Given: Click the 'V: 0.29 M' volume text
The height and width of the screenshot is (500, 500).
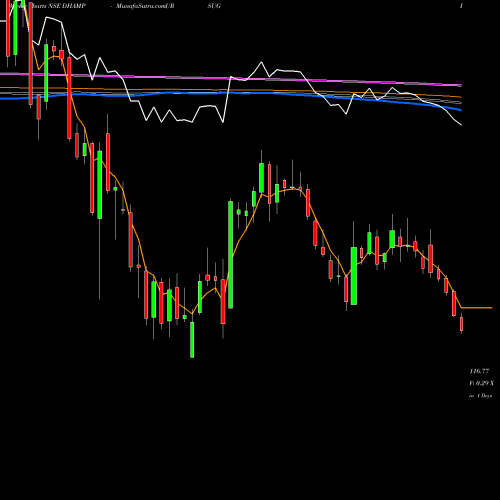Looking at the screenshot, I should [481, 383].
